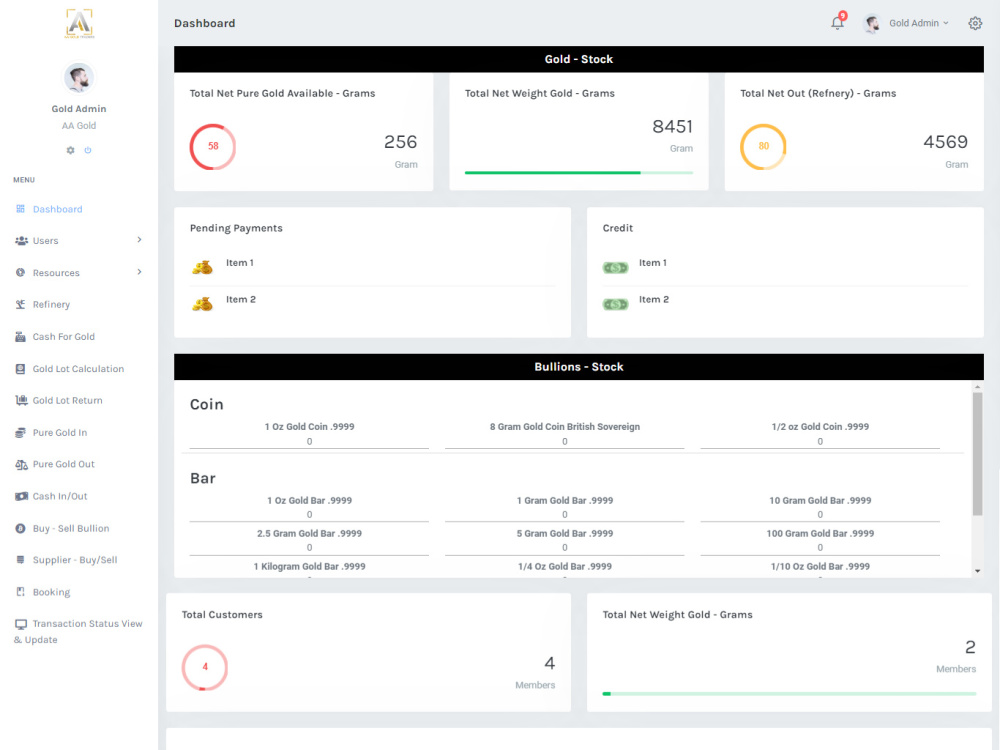Open Buy - Sell Bullion
Screen dimensions: 1000x750
pyautogui.click(x=71, y=528)
